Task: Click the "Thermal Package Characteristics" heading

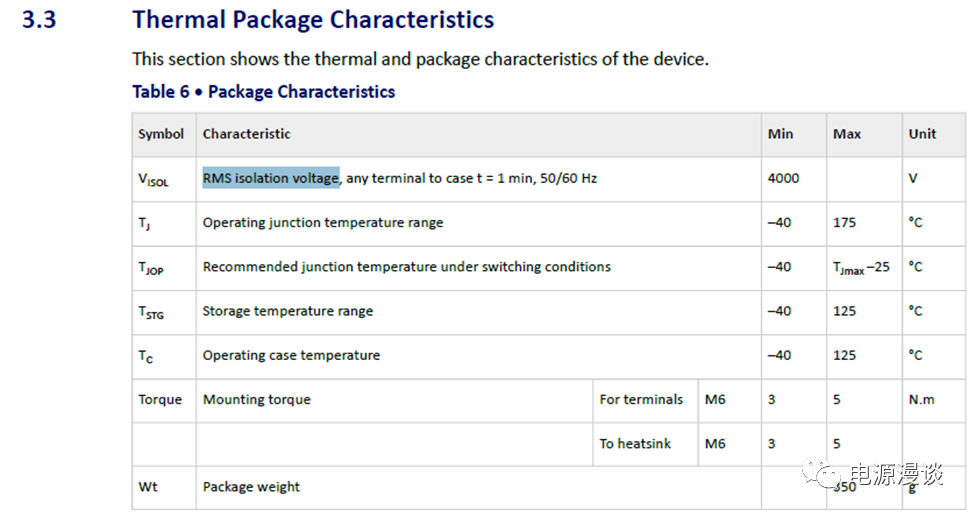Action: click(313, 19)
